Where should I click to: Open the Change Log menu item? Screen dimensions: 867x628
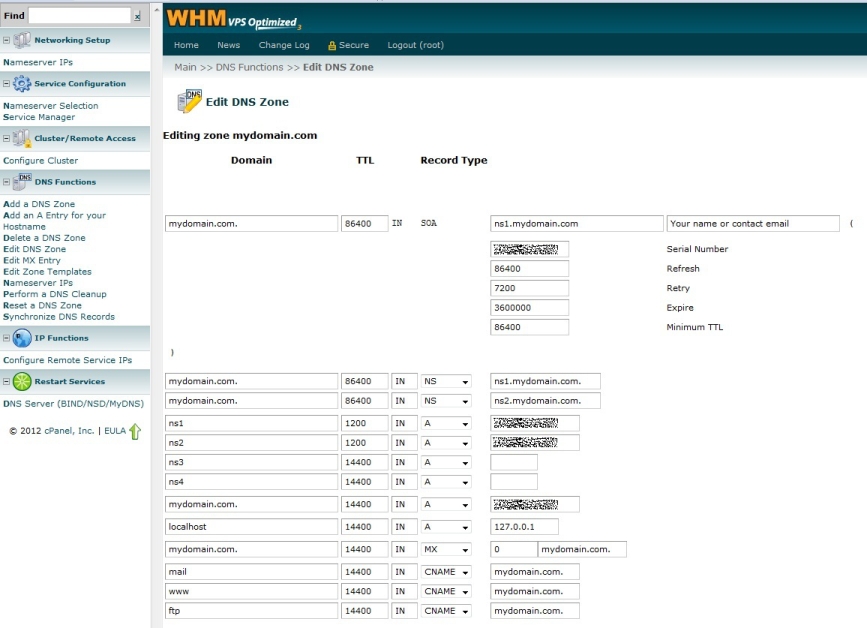(x=284, y=45)
